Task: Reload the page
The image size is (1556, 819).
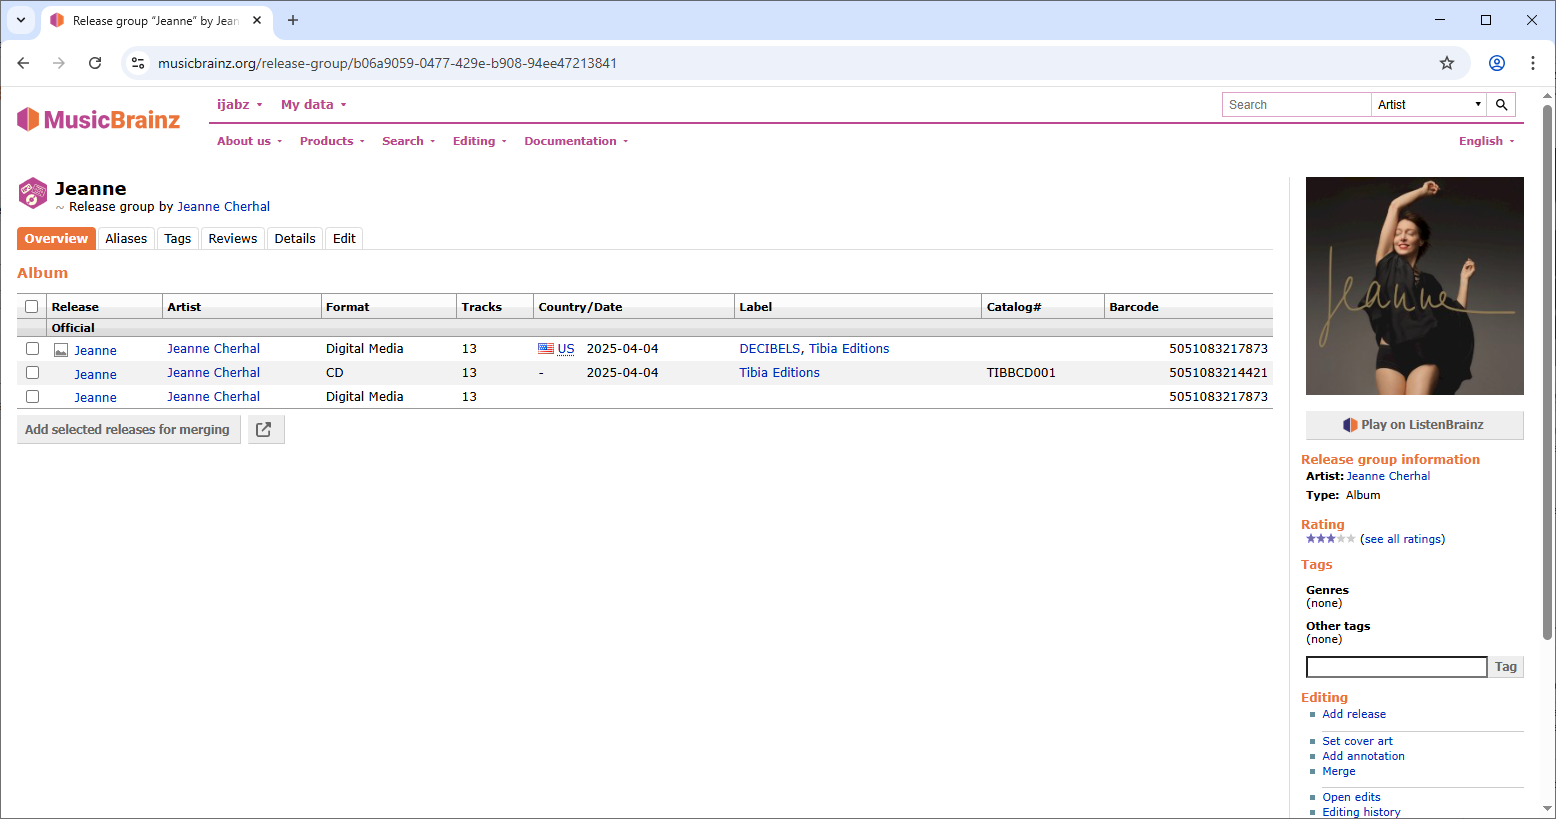Action: pyautogui.click(x=95, y=63)
